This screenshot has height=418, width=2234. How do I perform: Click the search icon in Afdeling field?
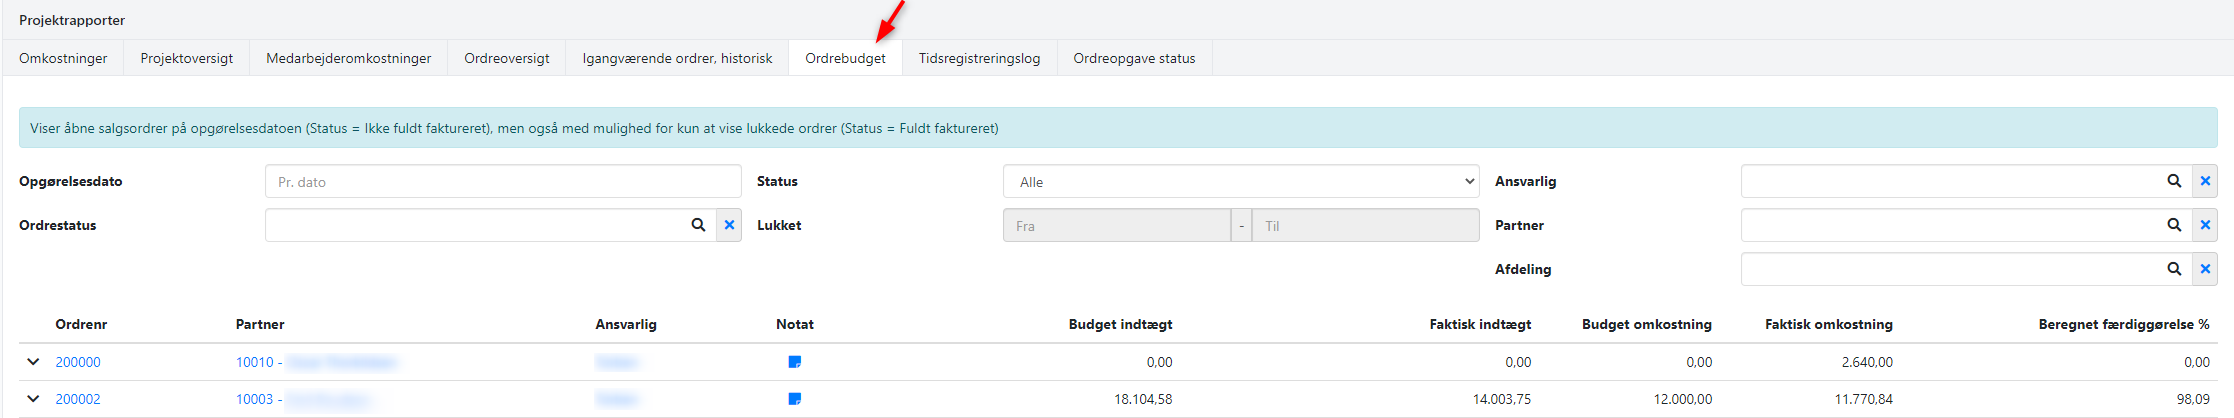point(2173,269)
